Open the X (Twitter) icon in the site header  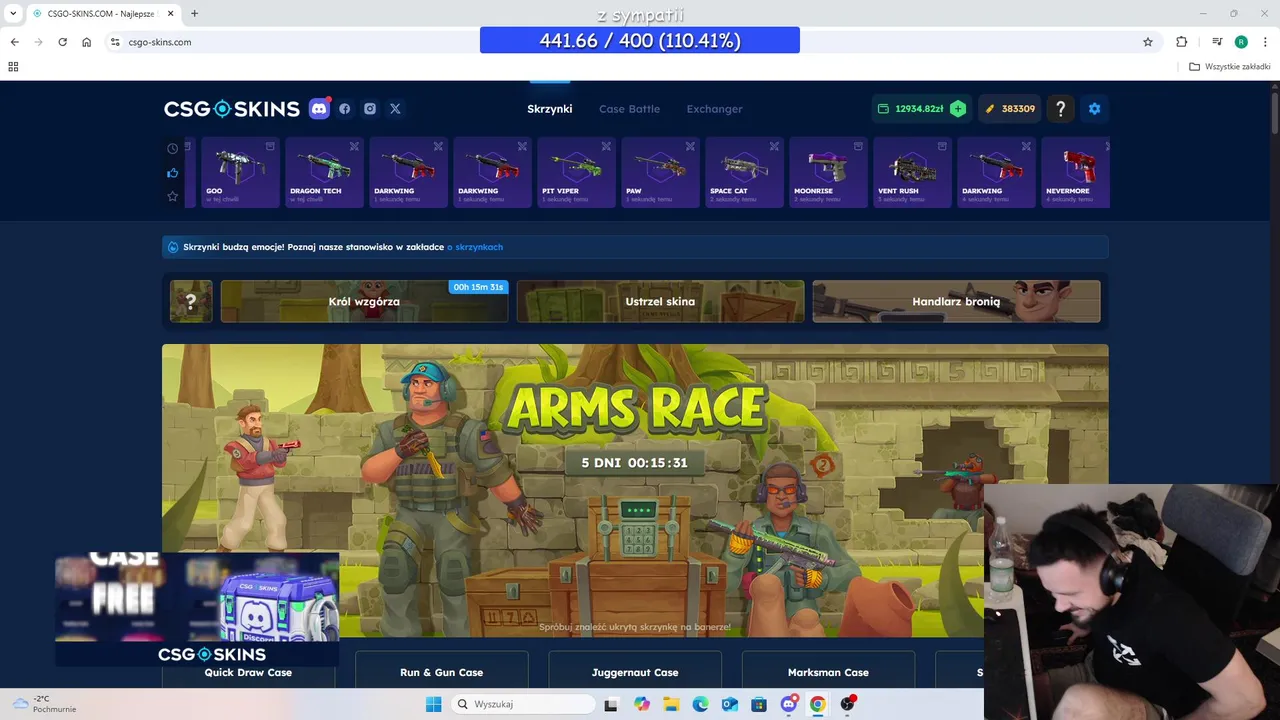coord(395,108)
